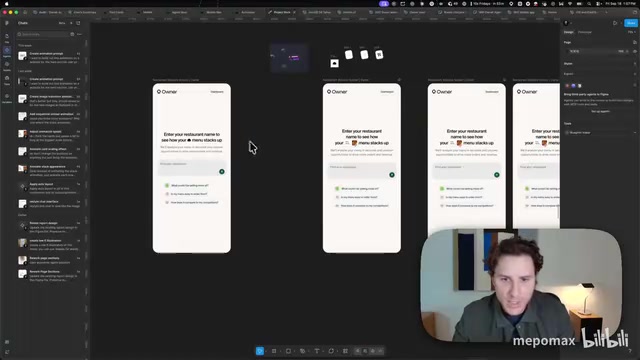Select the Pen tool in bottom toolbar
The height and width of the screenshot is (360, 640).
[x=302, y=351]
